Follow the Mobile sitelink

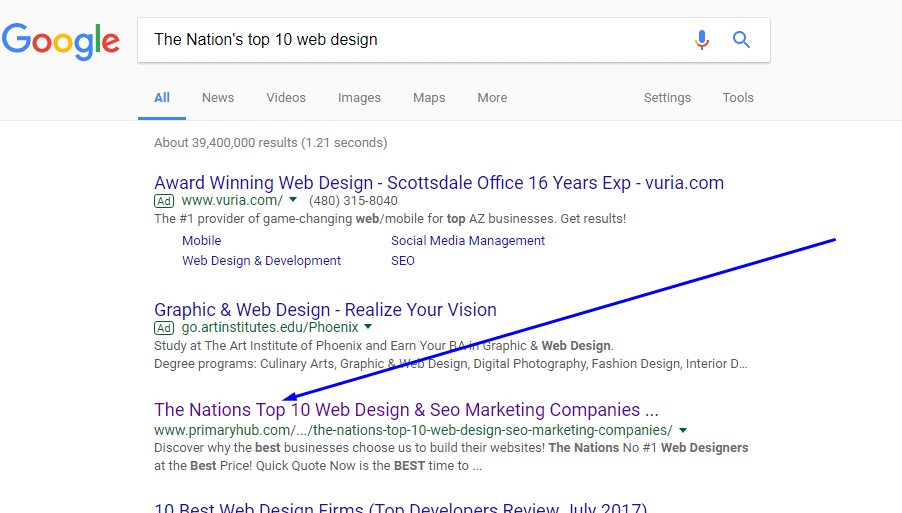[x=202, y=241]
